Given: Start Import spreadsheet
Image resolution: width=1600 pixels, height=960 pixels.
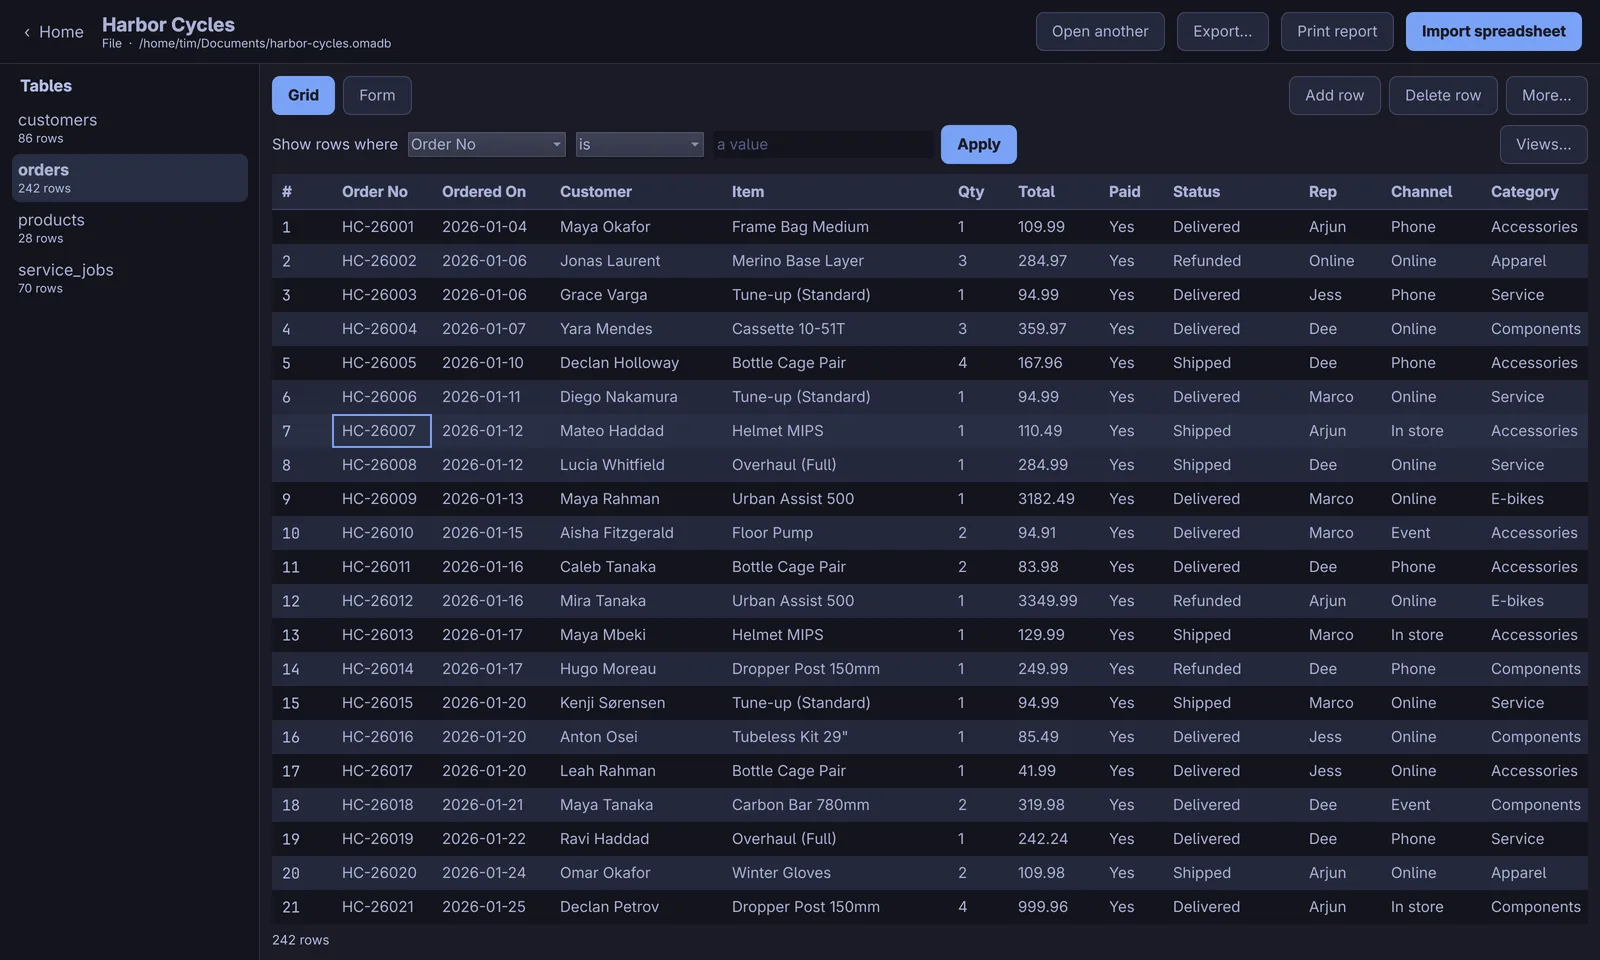Looking at the screenshot, I should pos(1494,31).
